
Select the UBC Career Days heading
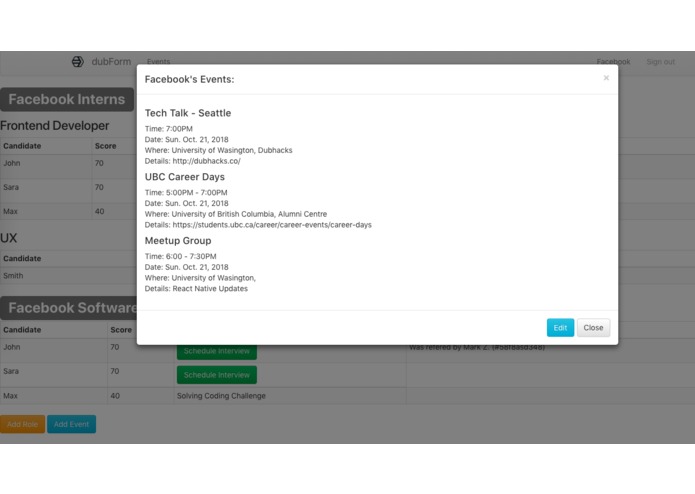point(185,177)
